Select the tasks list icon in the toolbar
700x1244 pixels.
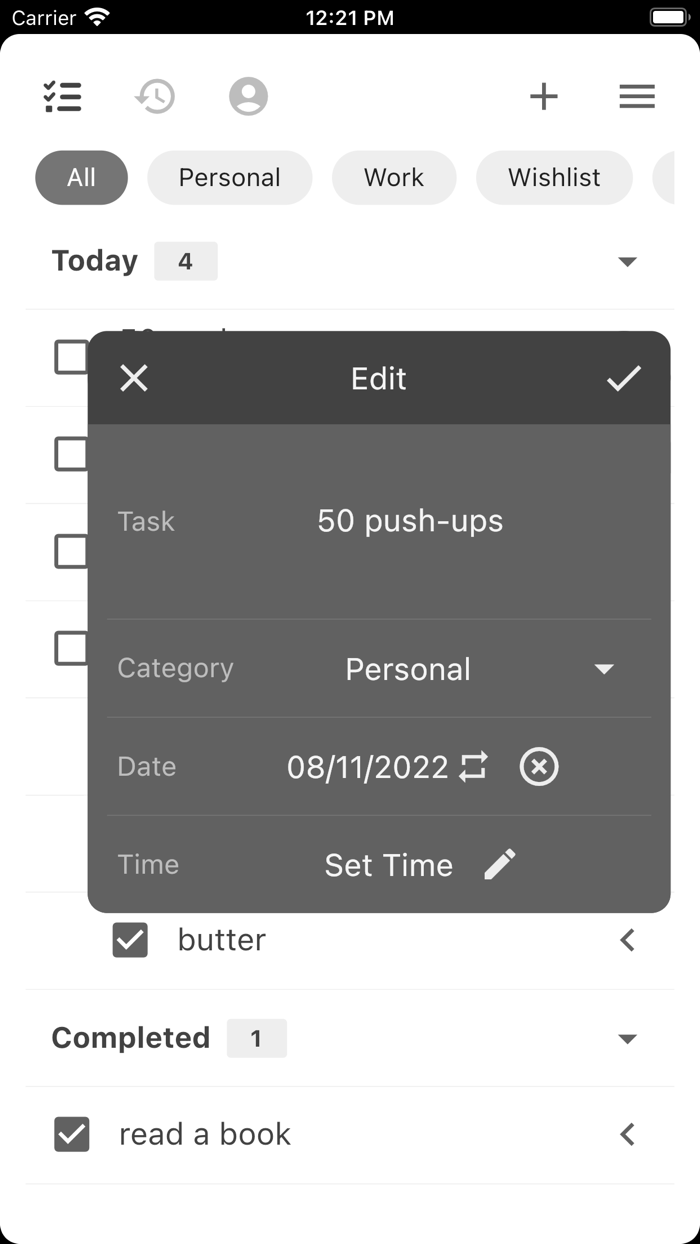(63, 96)
